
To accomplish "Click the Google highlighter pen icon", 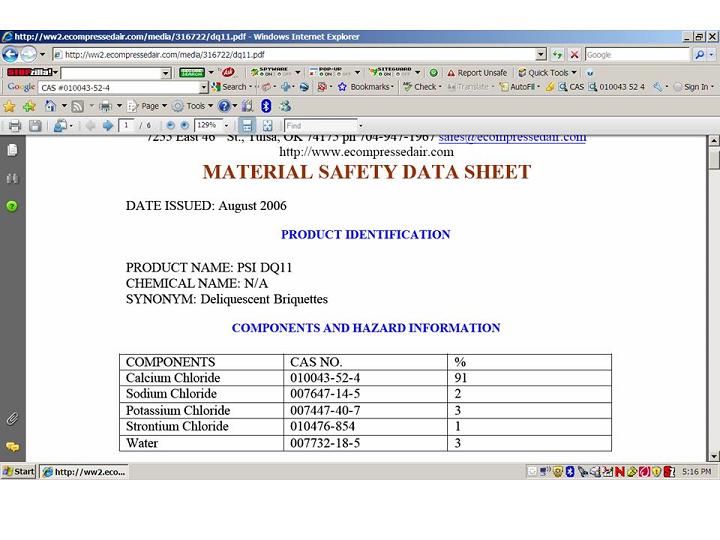I will click(x=549, y=87).
